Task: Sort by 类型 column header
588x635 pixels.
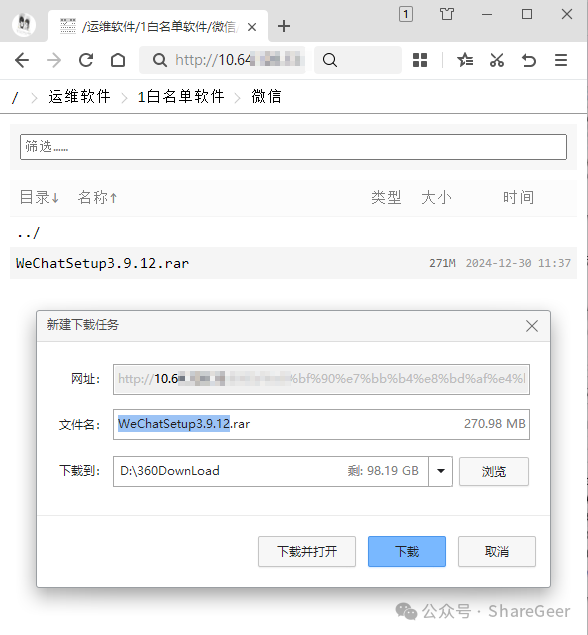Action: [386, 198]
